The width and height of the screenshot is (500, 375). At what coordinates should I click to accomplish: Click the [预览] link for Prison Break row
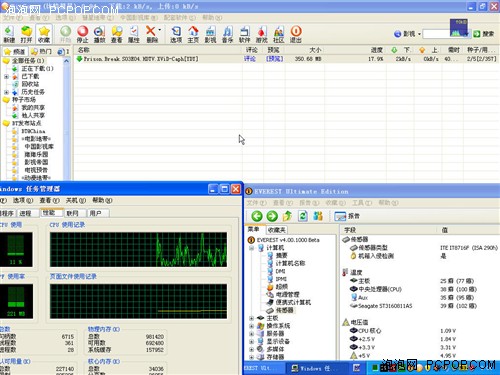[275, 59]
